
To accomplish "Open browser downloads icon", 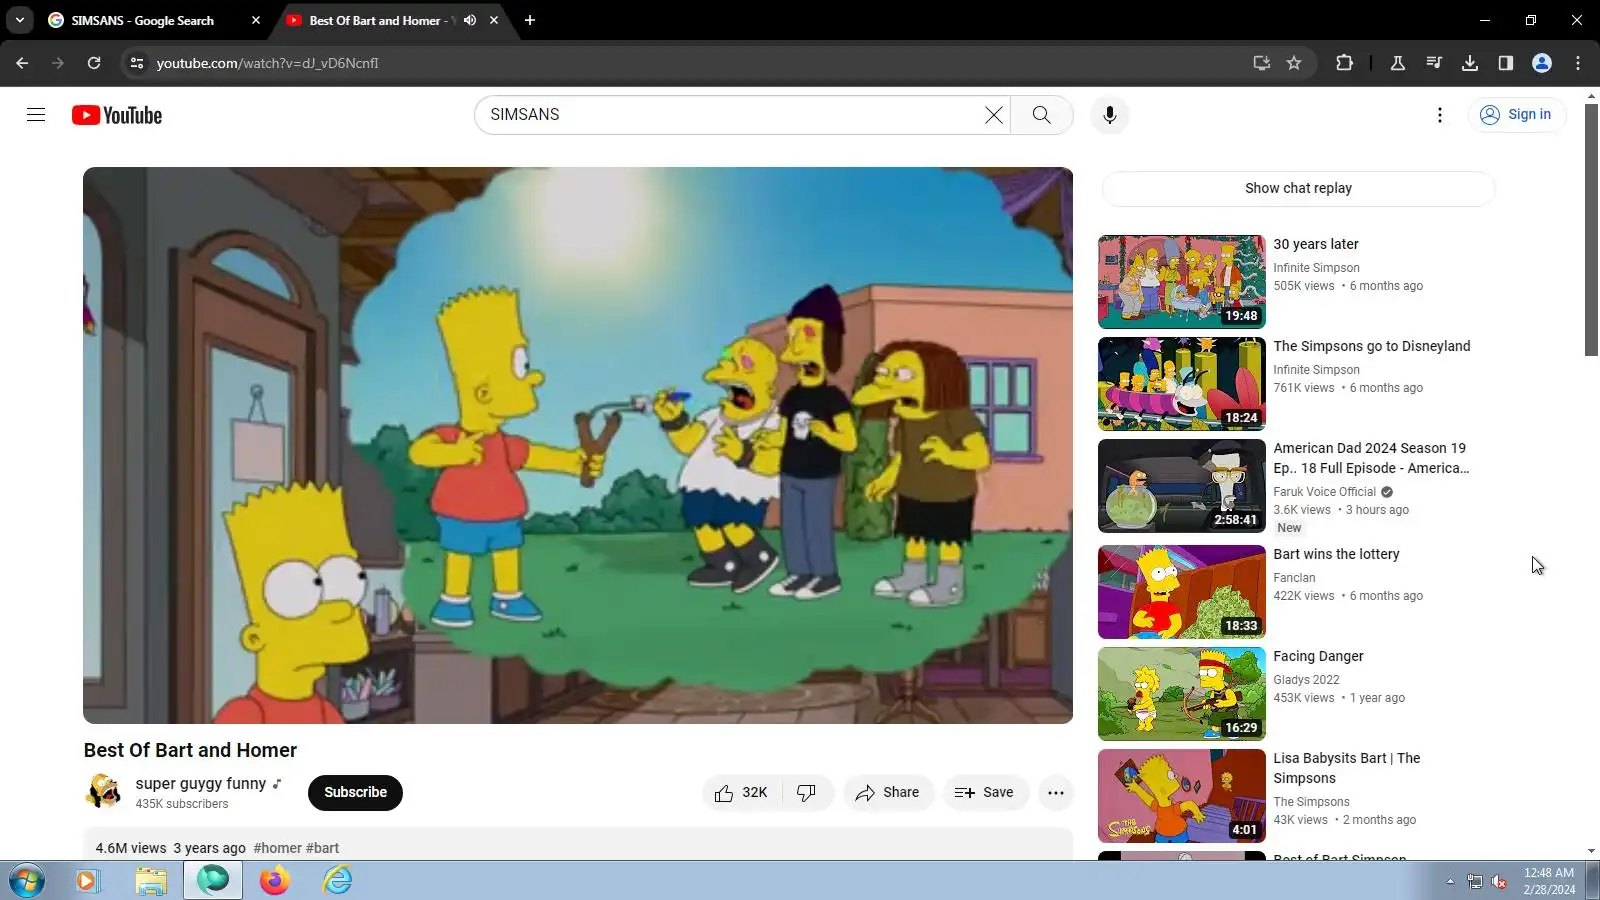I will coord(1470,63).
